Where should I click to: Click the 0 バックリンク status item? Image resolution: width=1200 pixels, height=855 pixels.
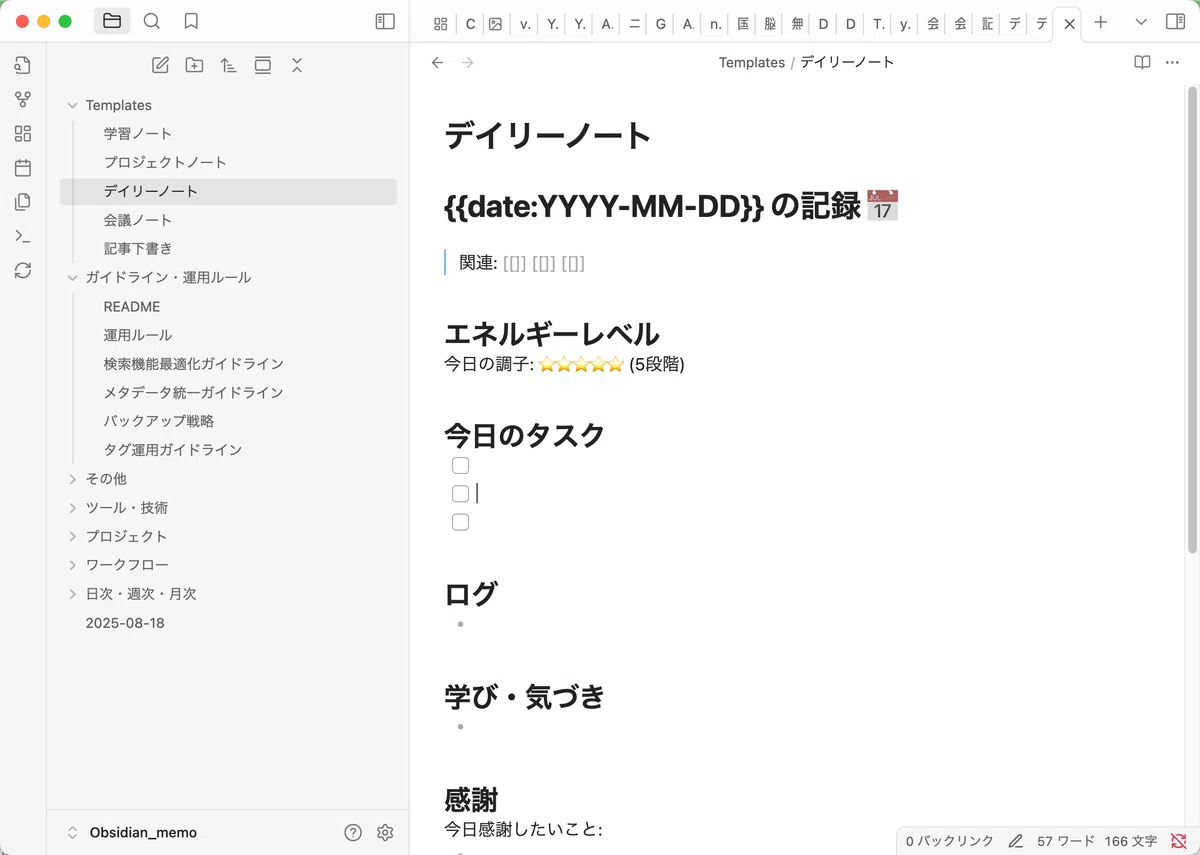[950, 841]
